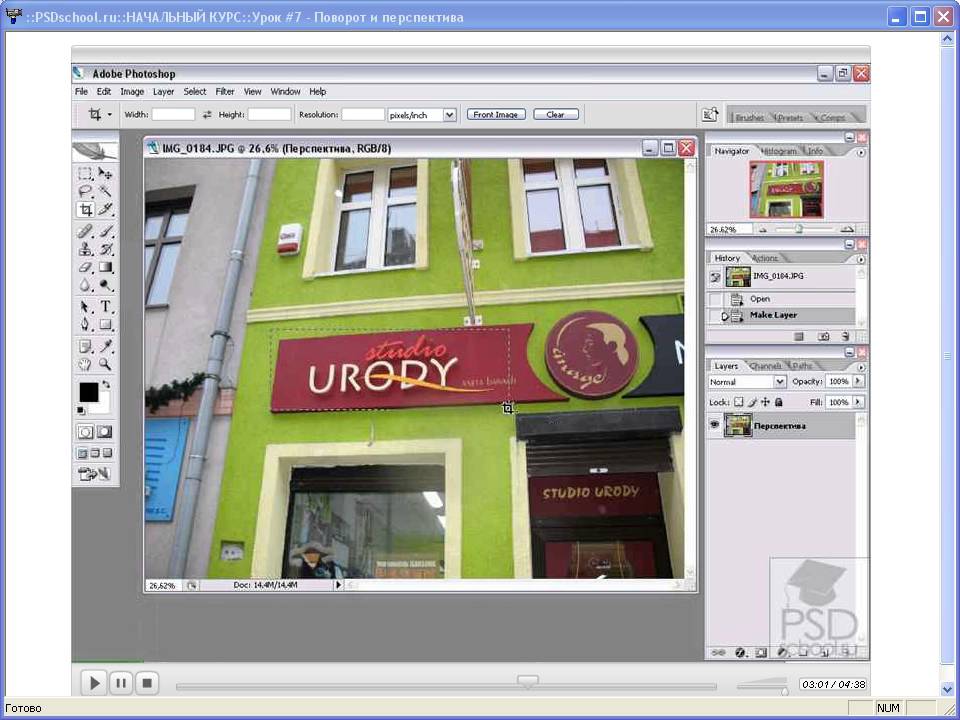Click the Front Image button

pyautogui.click(x=496, y=114)
